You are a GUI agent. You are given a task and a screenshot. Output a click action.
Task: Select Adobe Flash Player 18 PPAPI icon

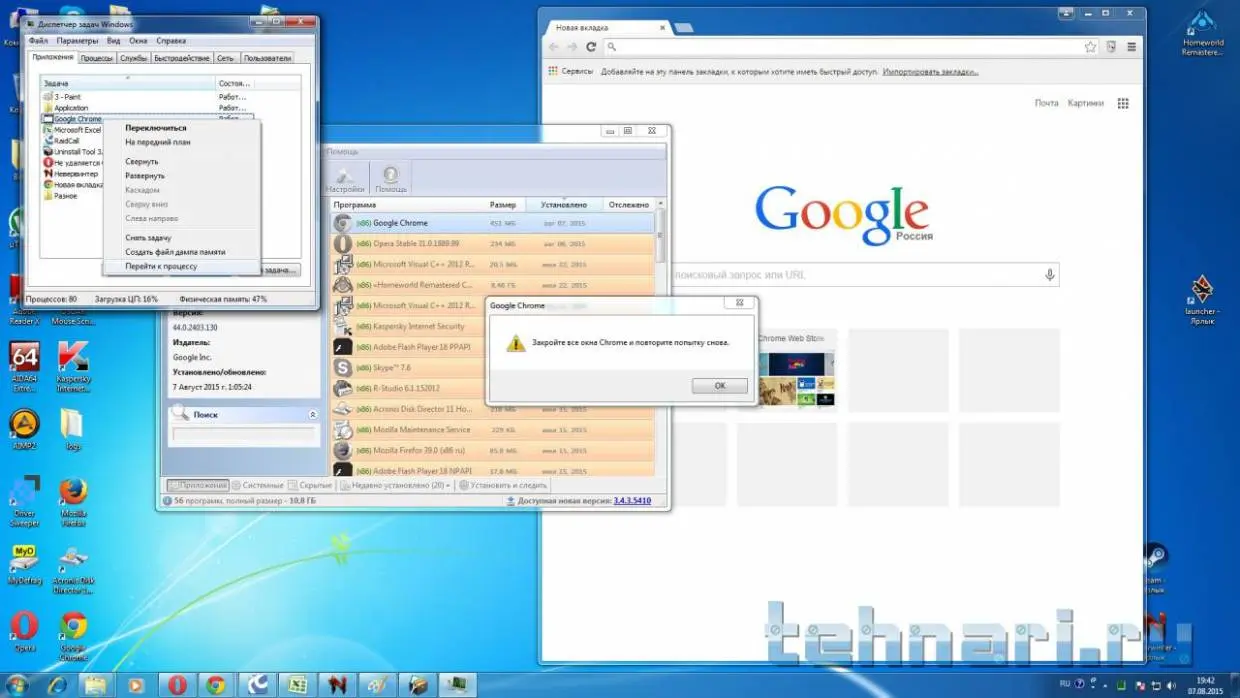[x=342, y=347]
